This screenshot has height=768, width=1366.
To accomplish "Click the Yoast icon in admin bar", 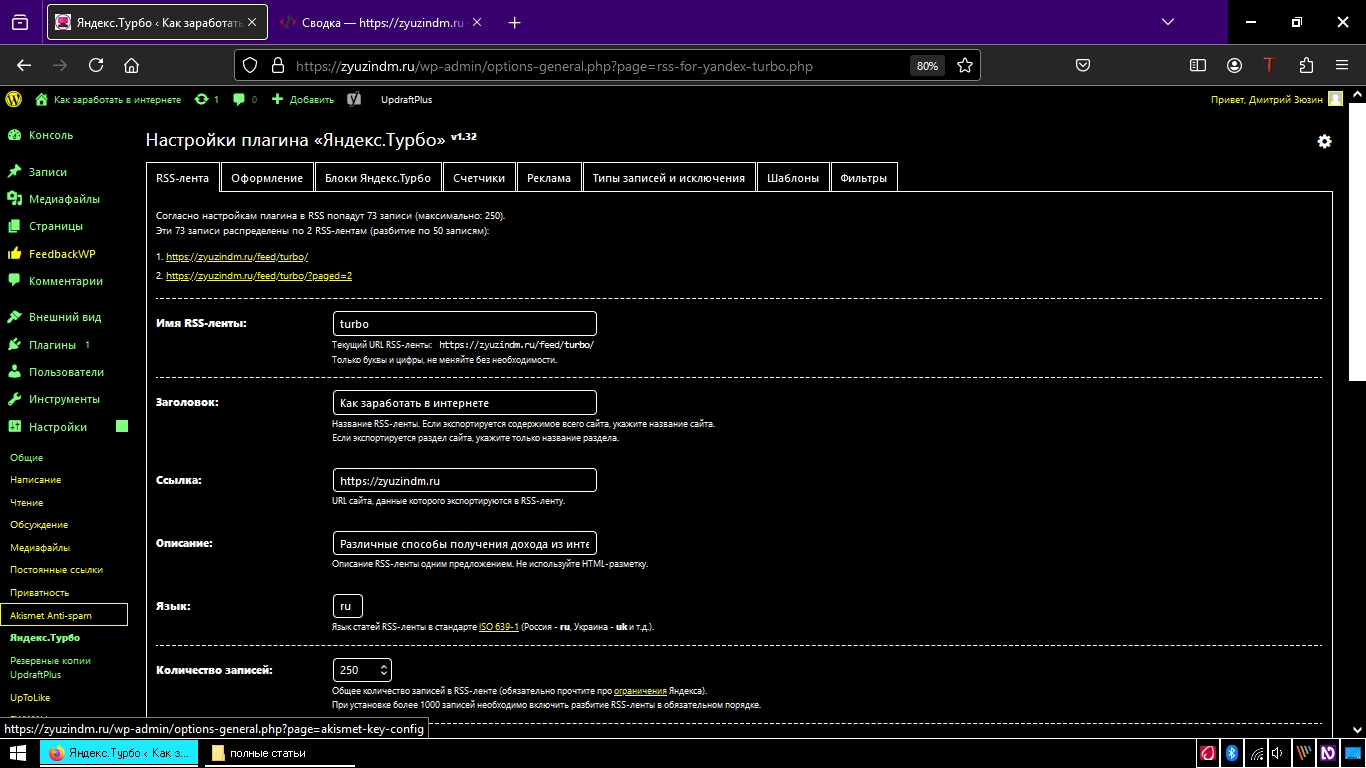I will (x=354, y=99).
